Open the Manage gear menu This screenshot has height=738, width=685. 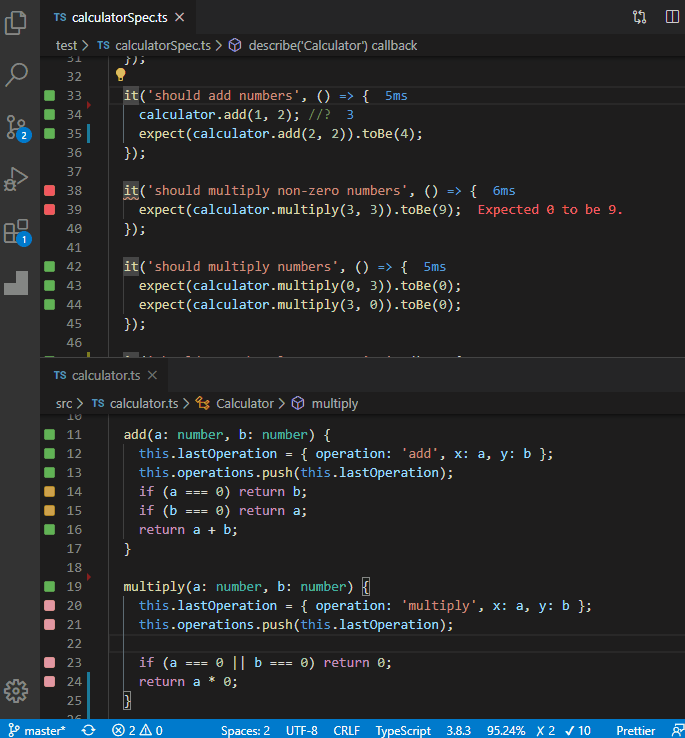[16, 691]
